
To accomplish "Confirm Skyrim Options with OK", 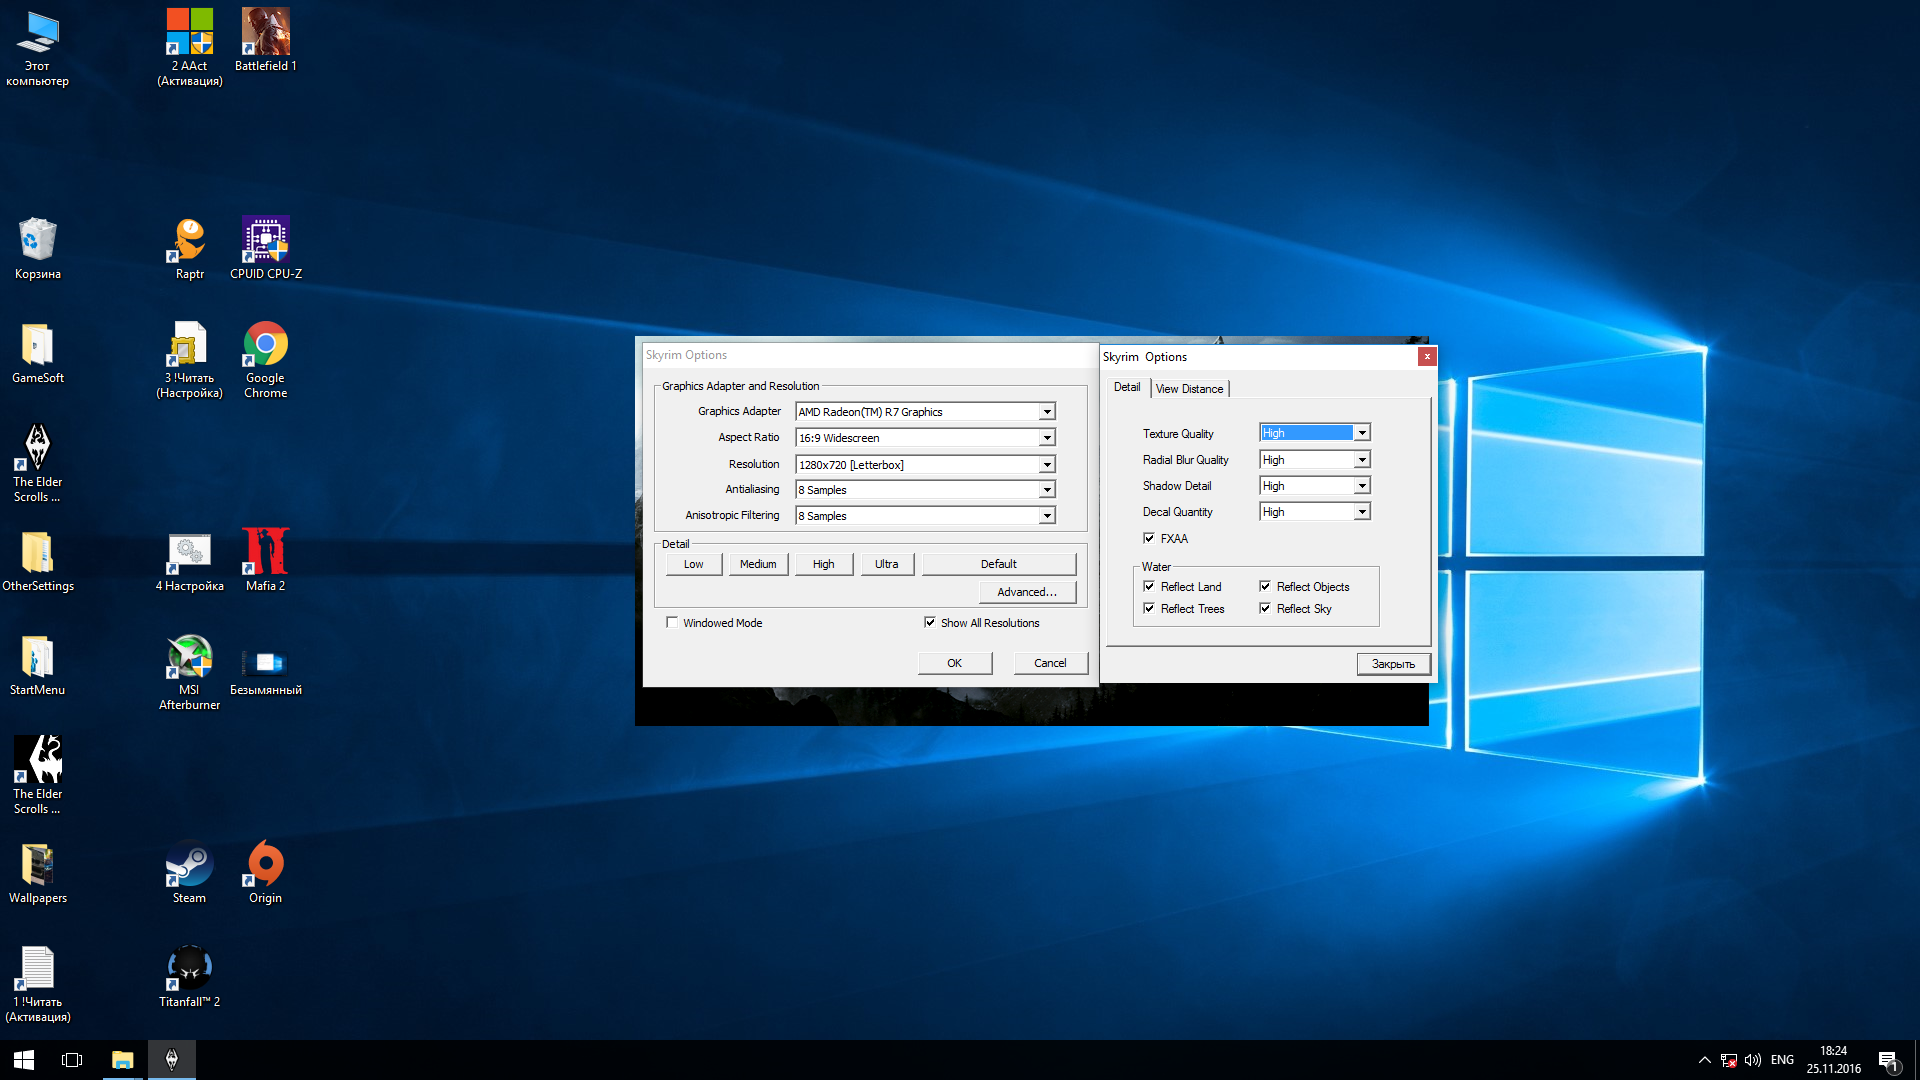I will pos(954,663).
